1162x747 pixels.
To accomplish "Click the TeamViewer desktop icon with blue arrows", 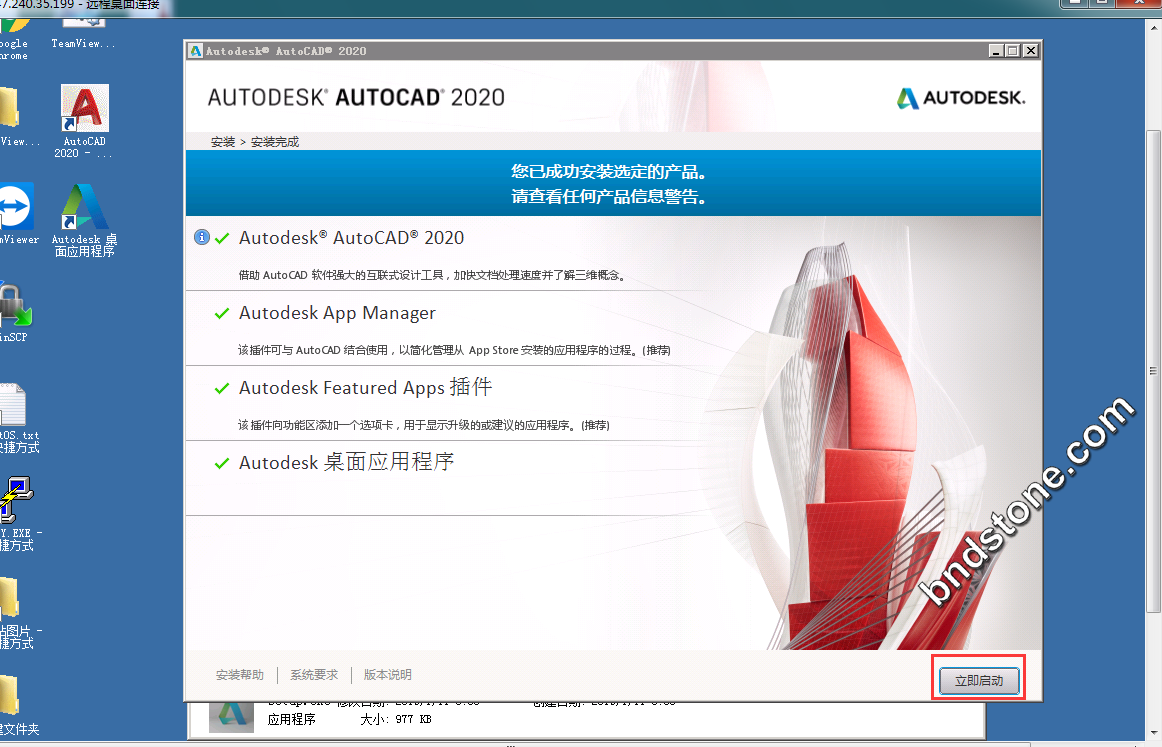I will point(16,207).
